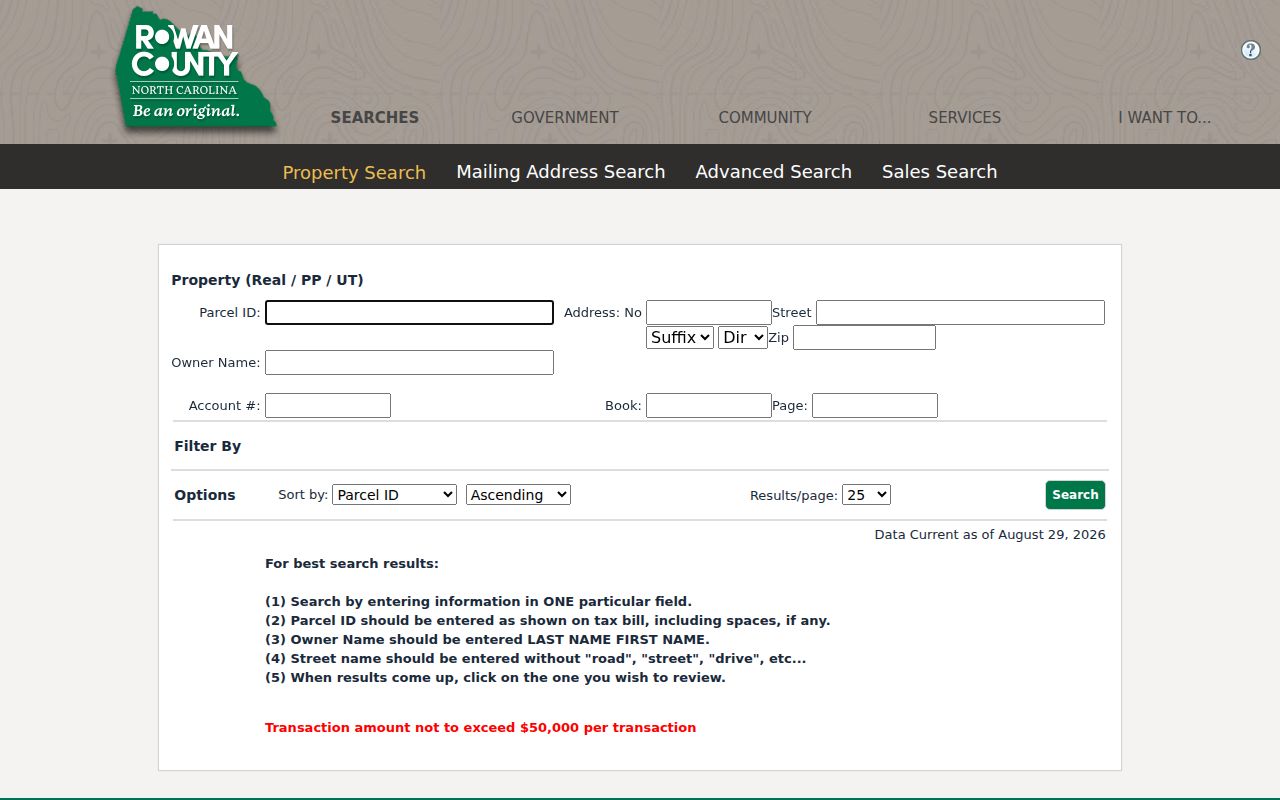Click tip (2) about Parcel ID entry
The width and height of the screenshot is (1280, 800).
pyautogui.click(x=548, y=620)
